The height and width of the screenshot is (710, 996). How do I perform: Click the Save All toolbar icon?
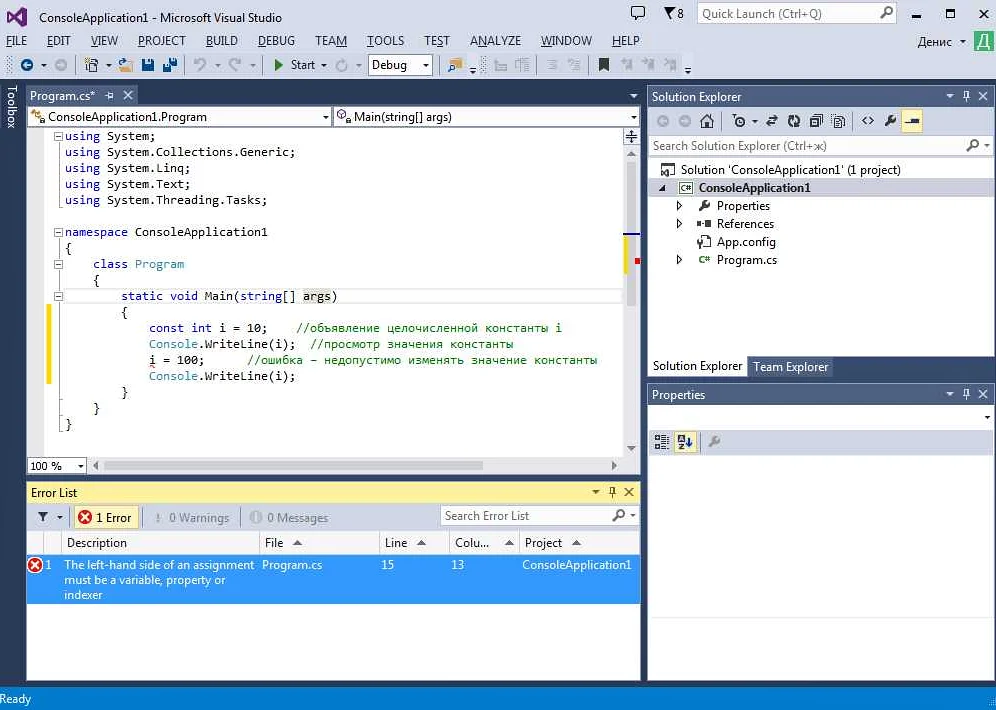tap(169, 65)
